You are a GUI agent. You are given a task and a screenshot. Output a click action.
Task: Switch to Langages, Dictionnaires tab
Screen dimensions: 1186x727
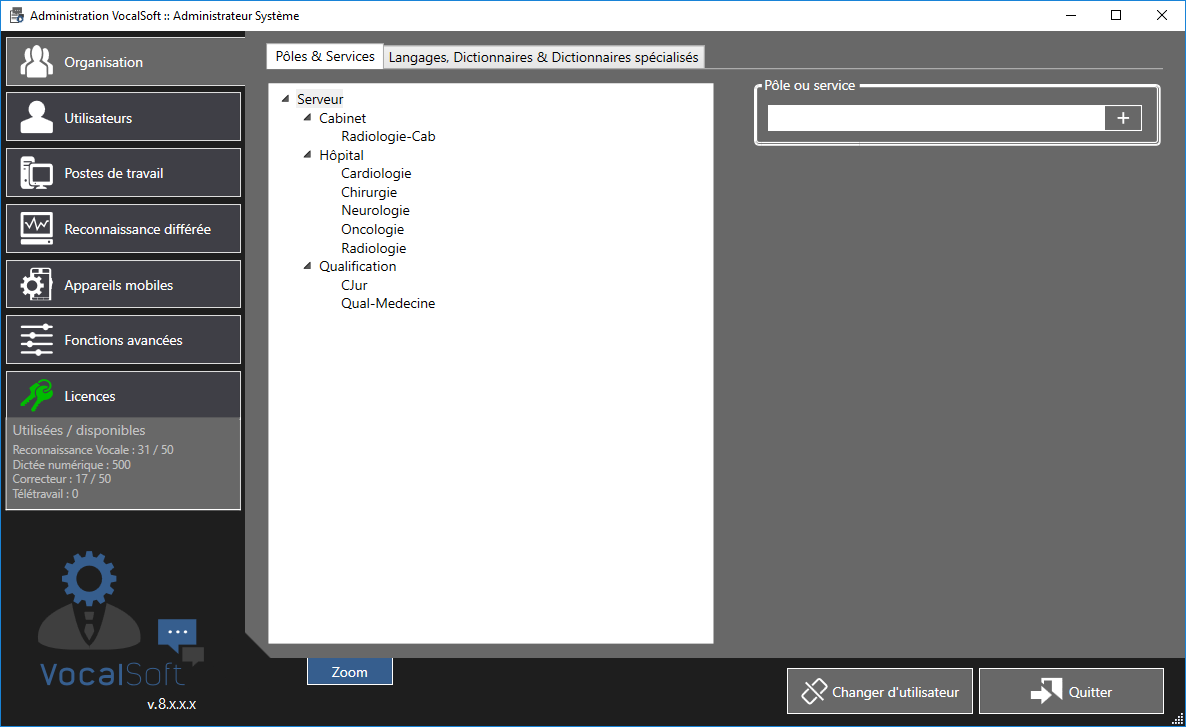tap(544, 57)
